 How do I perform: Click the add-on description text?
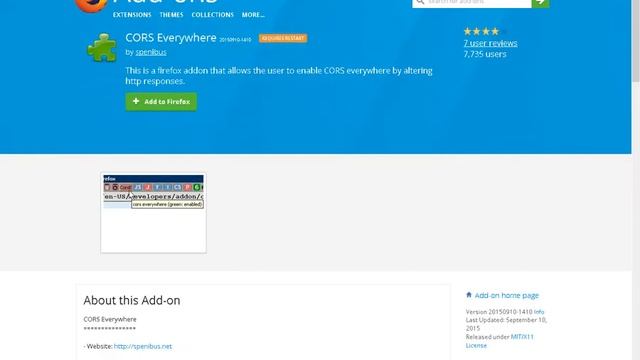(279, 76)
